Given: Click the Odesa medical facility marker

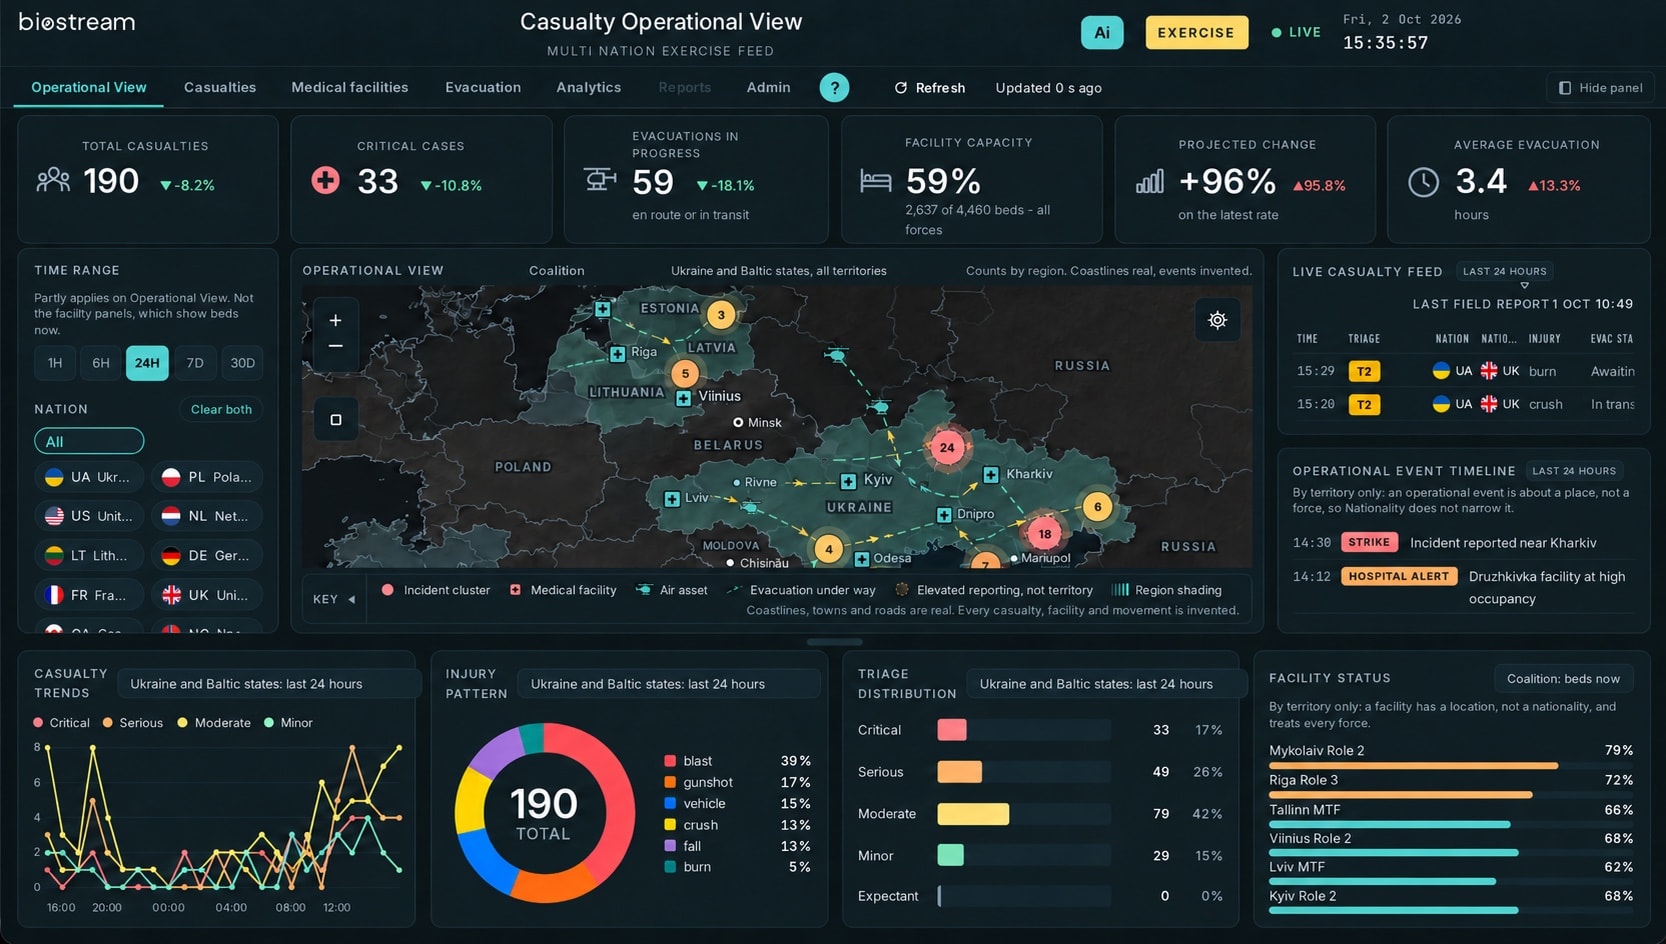Looking at the screenshot, I should [x=862, y=559].
